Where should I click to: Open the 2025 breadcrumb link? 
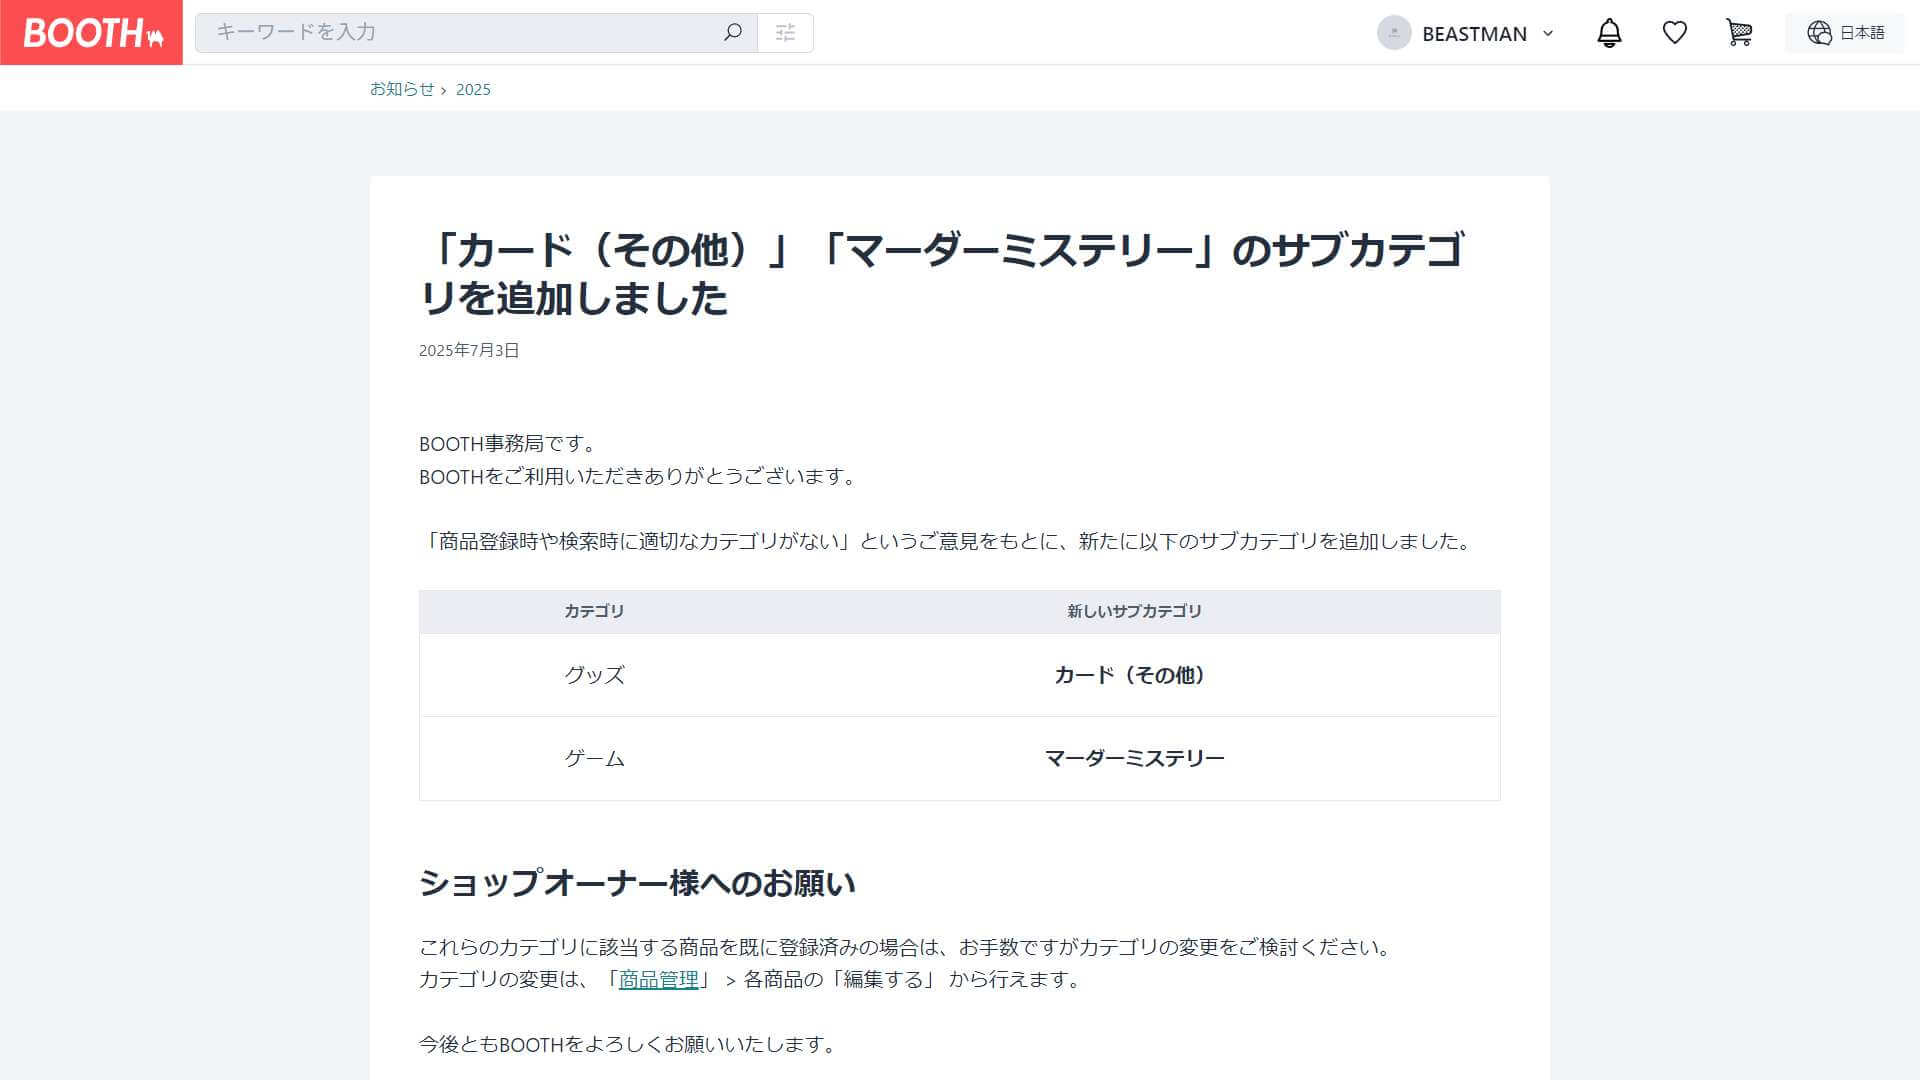473,89
